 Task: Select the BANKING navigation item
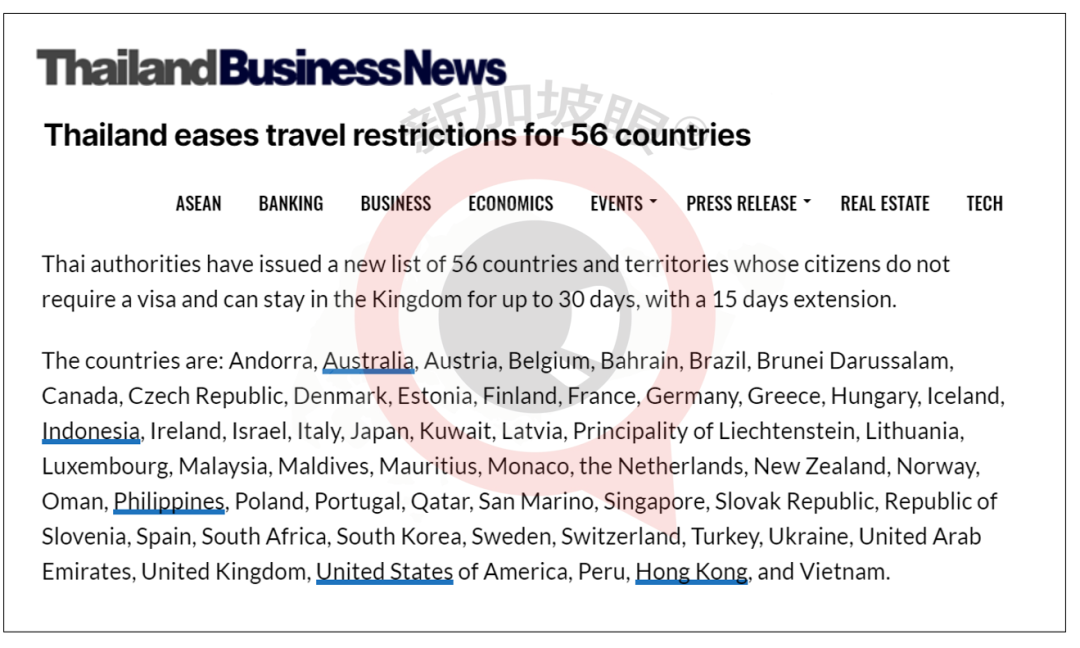pos(291,203)
